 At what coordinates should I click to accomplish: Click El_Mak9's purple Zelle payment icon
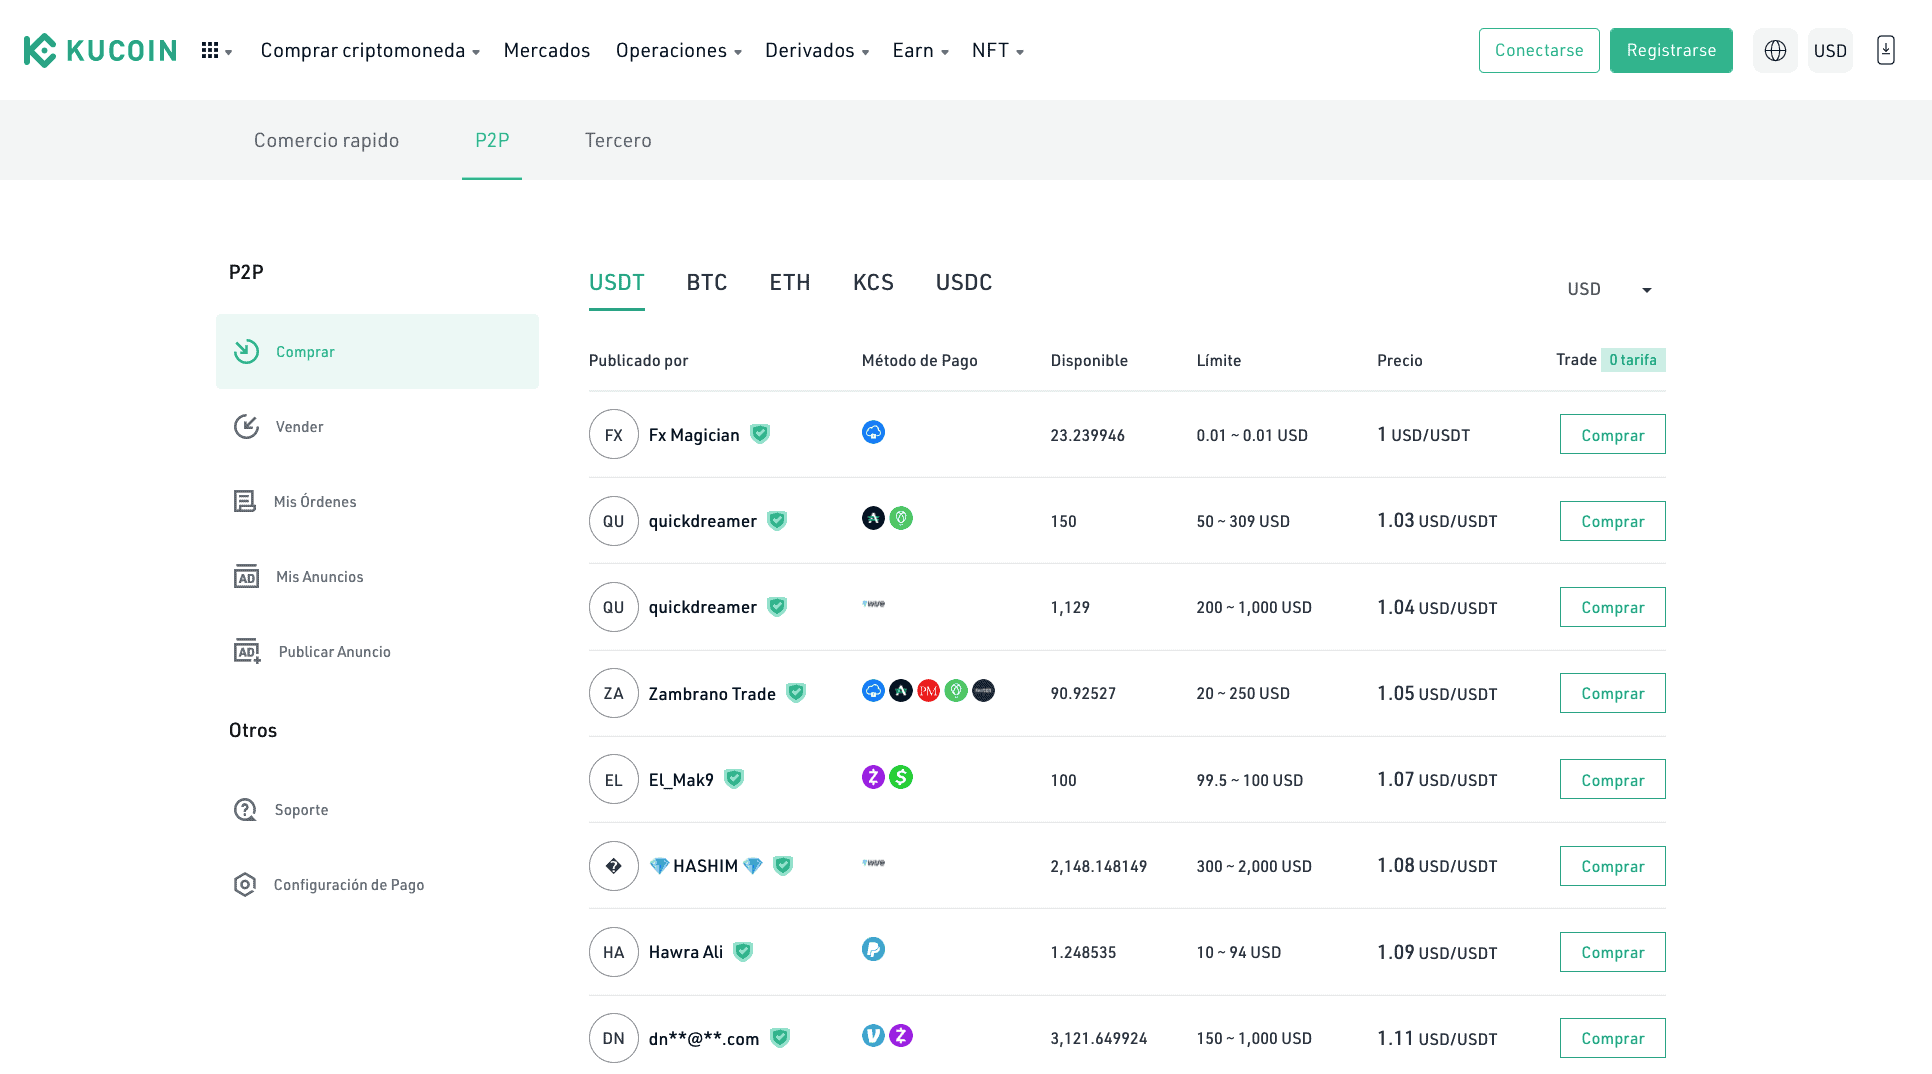(x=873, y=777)
